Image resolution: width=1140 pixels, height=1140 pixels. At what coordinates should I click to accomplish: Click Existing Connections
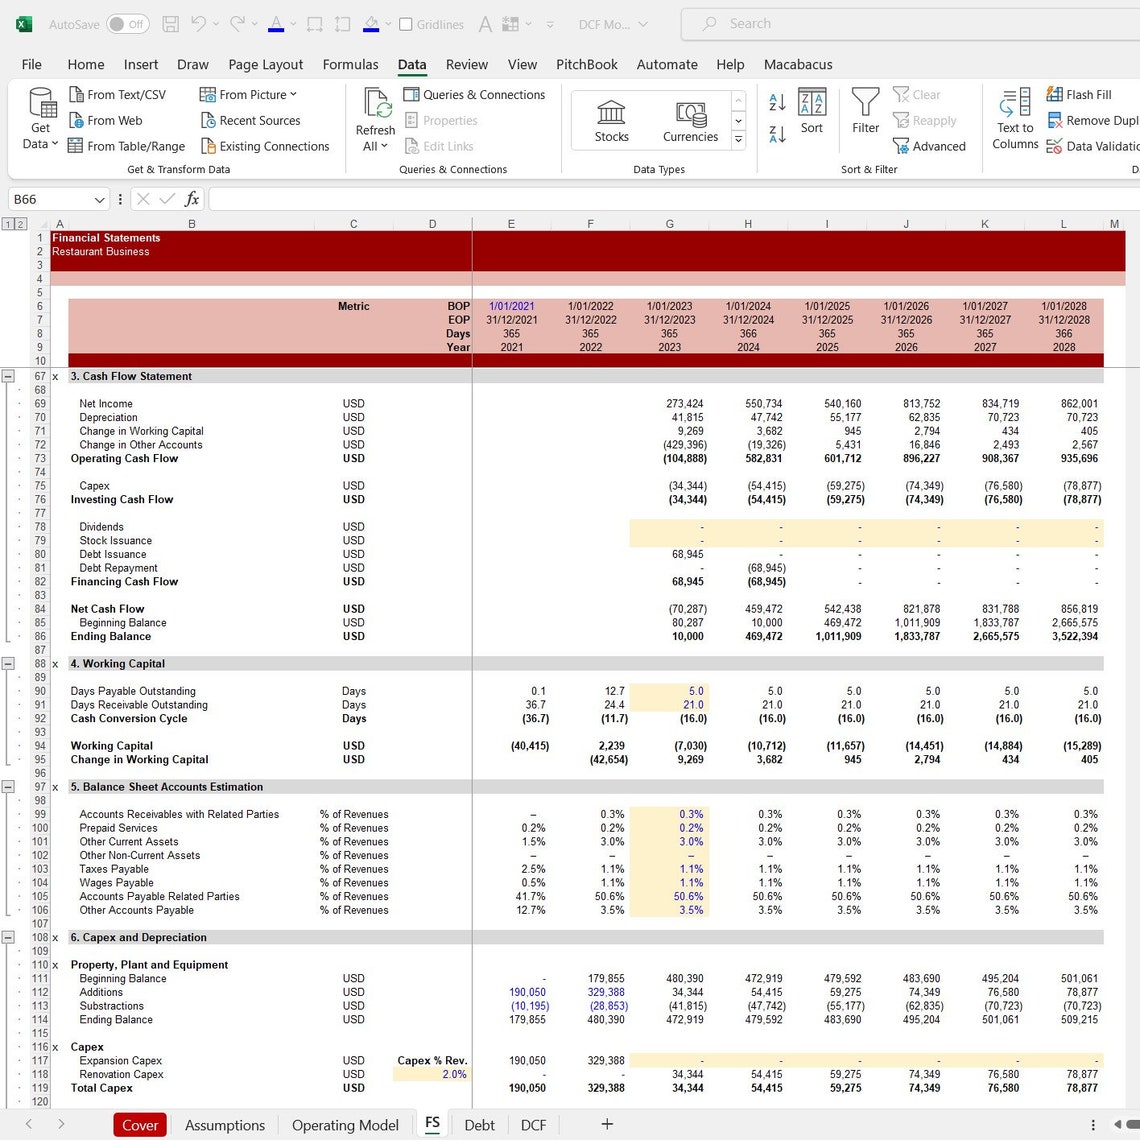(x=266, y=146)
